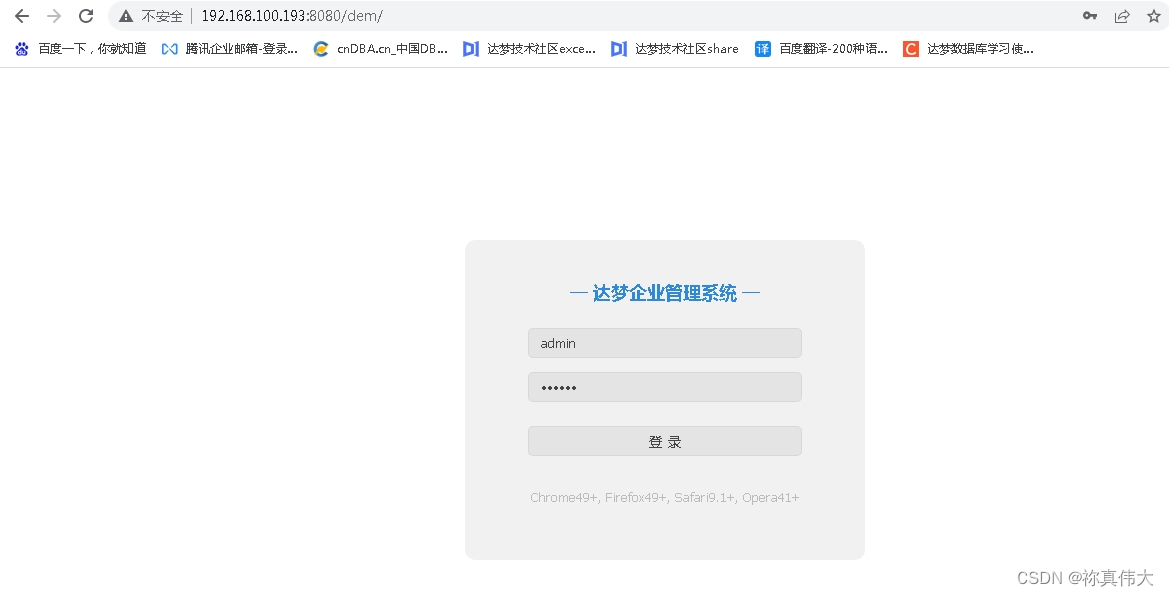This screenshot has height=596, width=1169.
Task: Open the 达梦技术社区 exce... bookmark icon
Action: click(x=470, y=48)
